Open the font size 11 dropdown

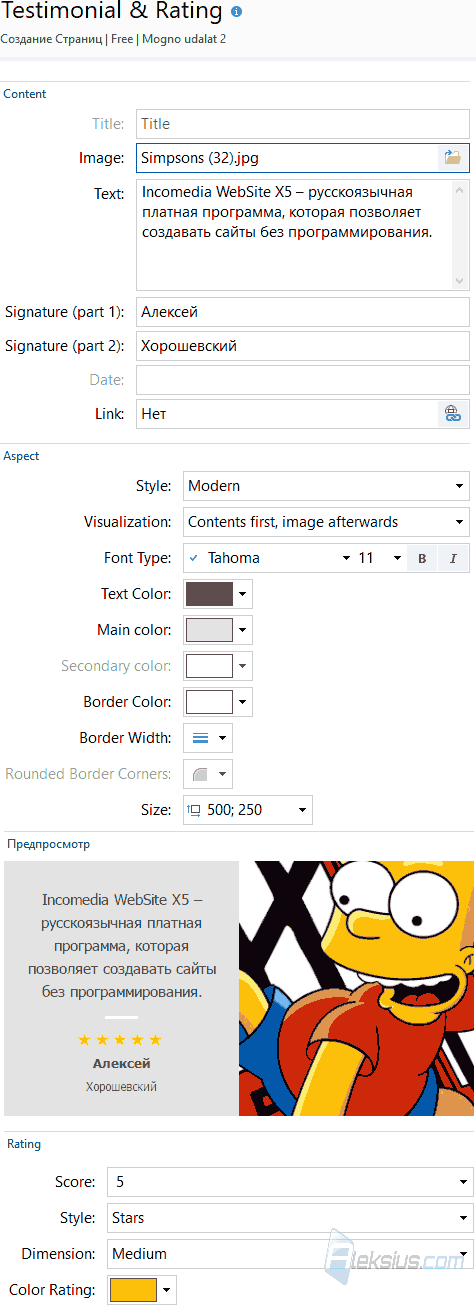point(380,558)
